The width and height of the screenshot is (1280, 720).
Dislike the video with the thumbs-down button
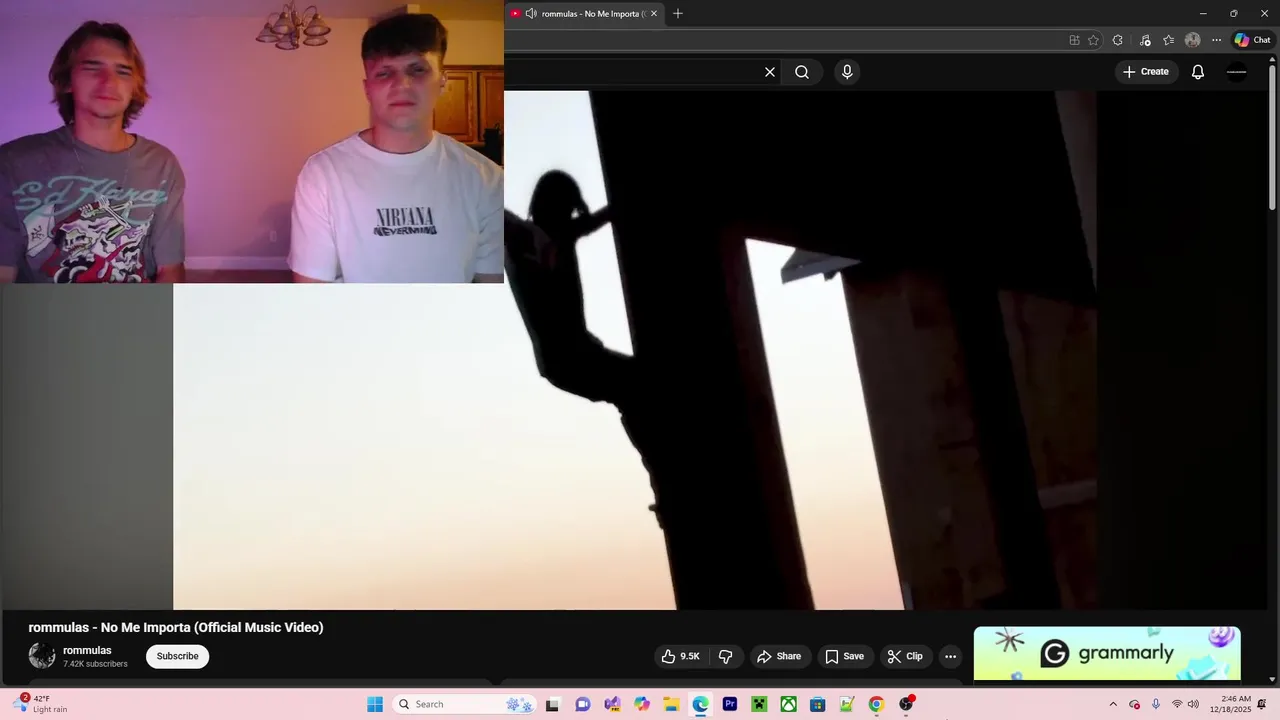point(726,656)
